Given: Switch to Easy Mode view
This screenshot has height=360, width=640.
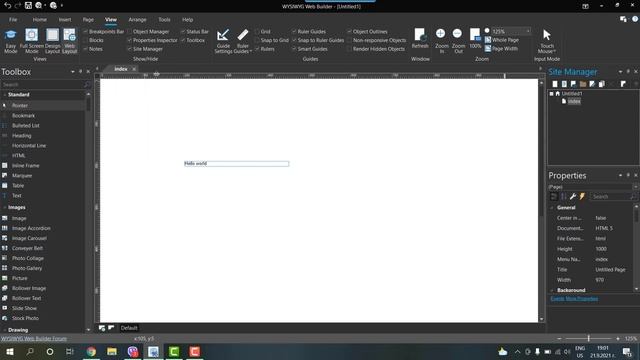Looking at the screenshot, I should (11, 41).
